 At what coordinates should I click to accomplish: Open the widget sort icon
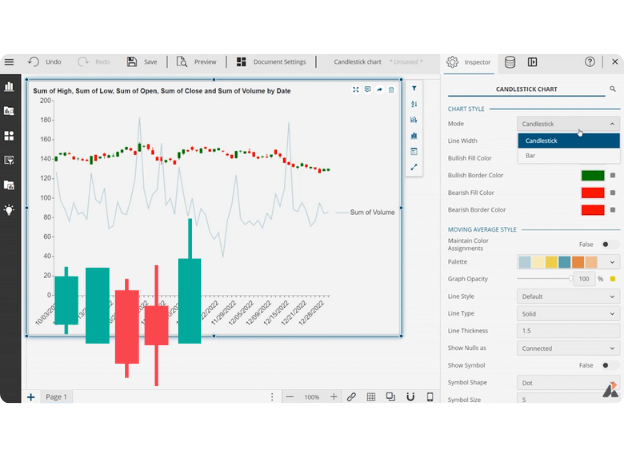414,104
